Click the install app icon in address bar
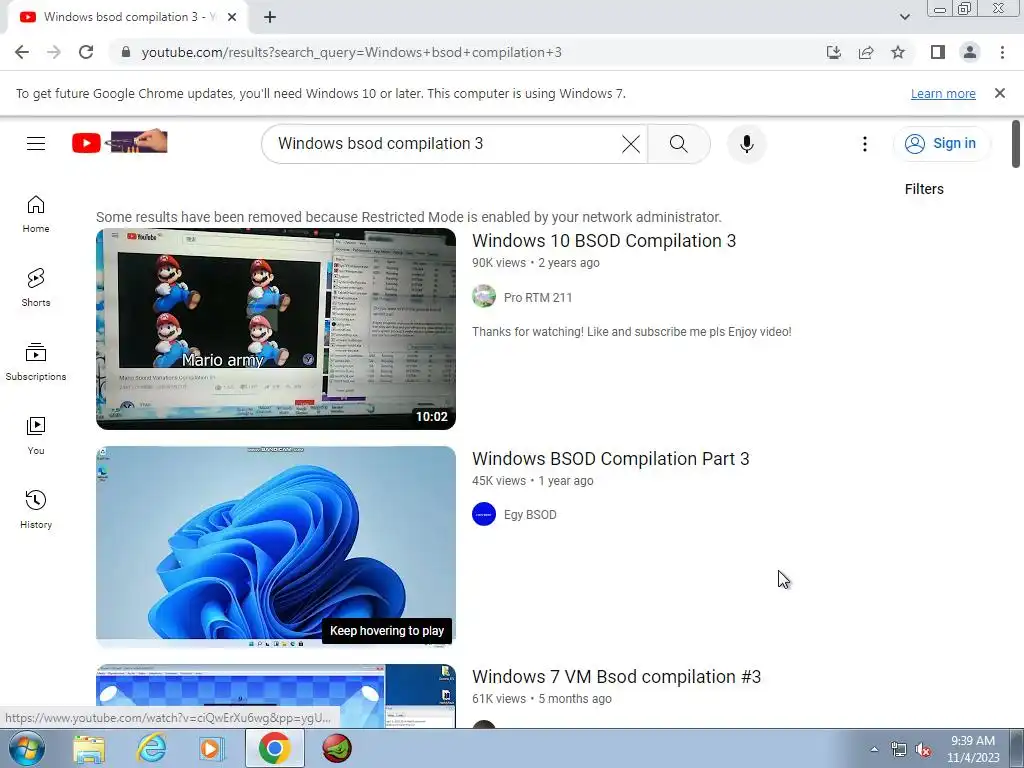The image size is (1024, 768). [834, 52]
